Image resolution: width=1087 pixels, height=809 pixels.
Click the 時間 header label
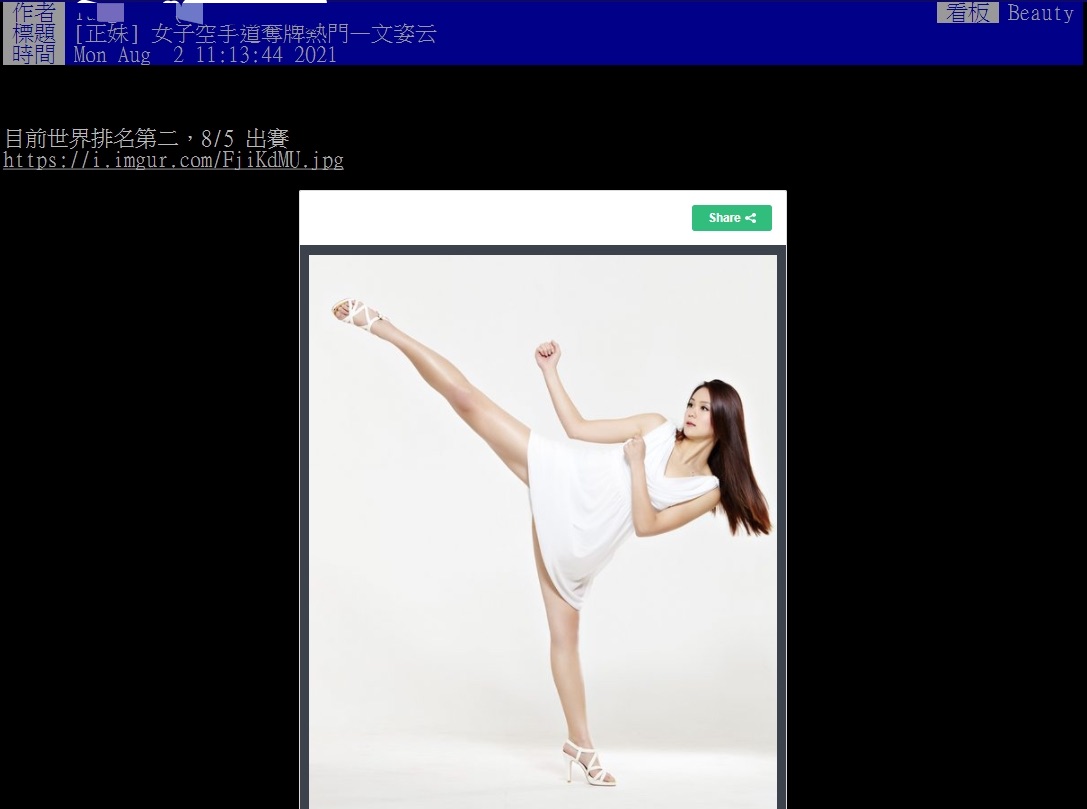[x=34, y=55]
